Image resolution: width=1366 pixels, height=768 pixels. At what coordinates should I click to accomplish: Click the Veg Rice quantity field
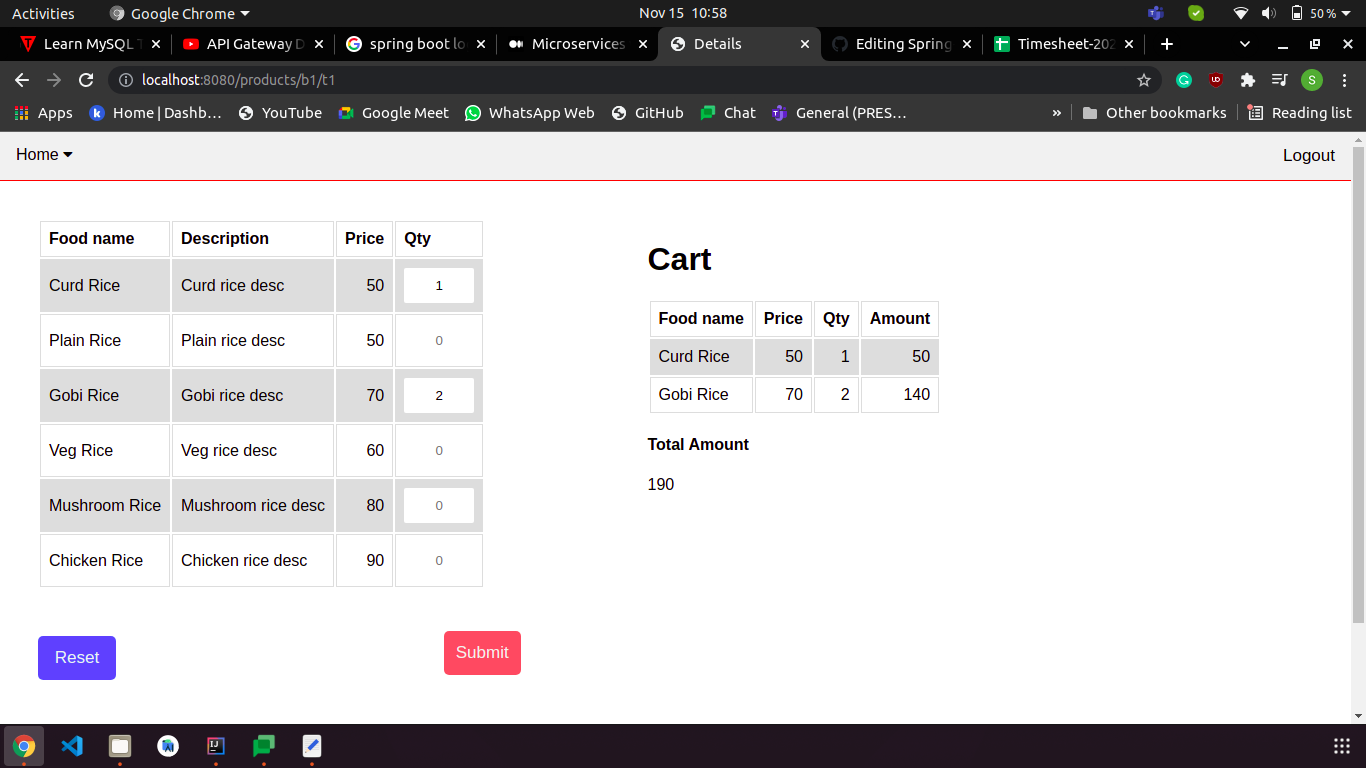pos(439,450)
